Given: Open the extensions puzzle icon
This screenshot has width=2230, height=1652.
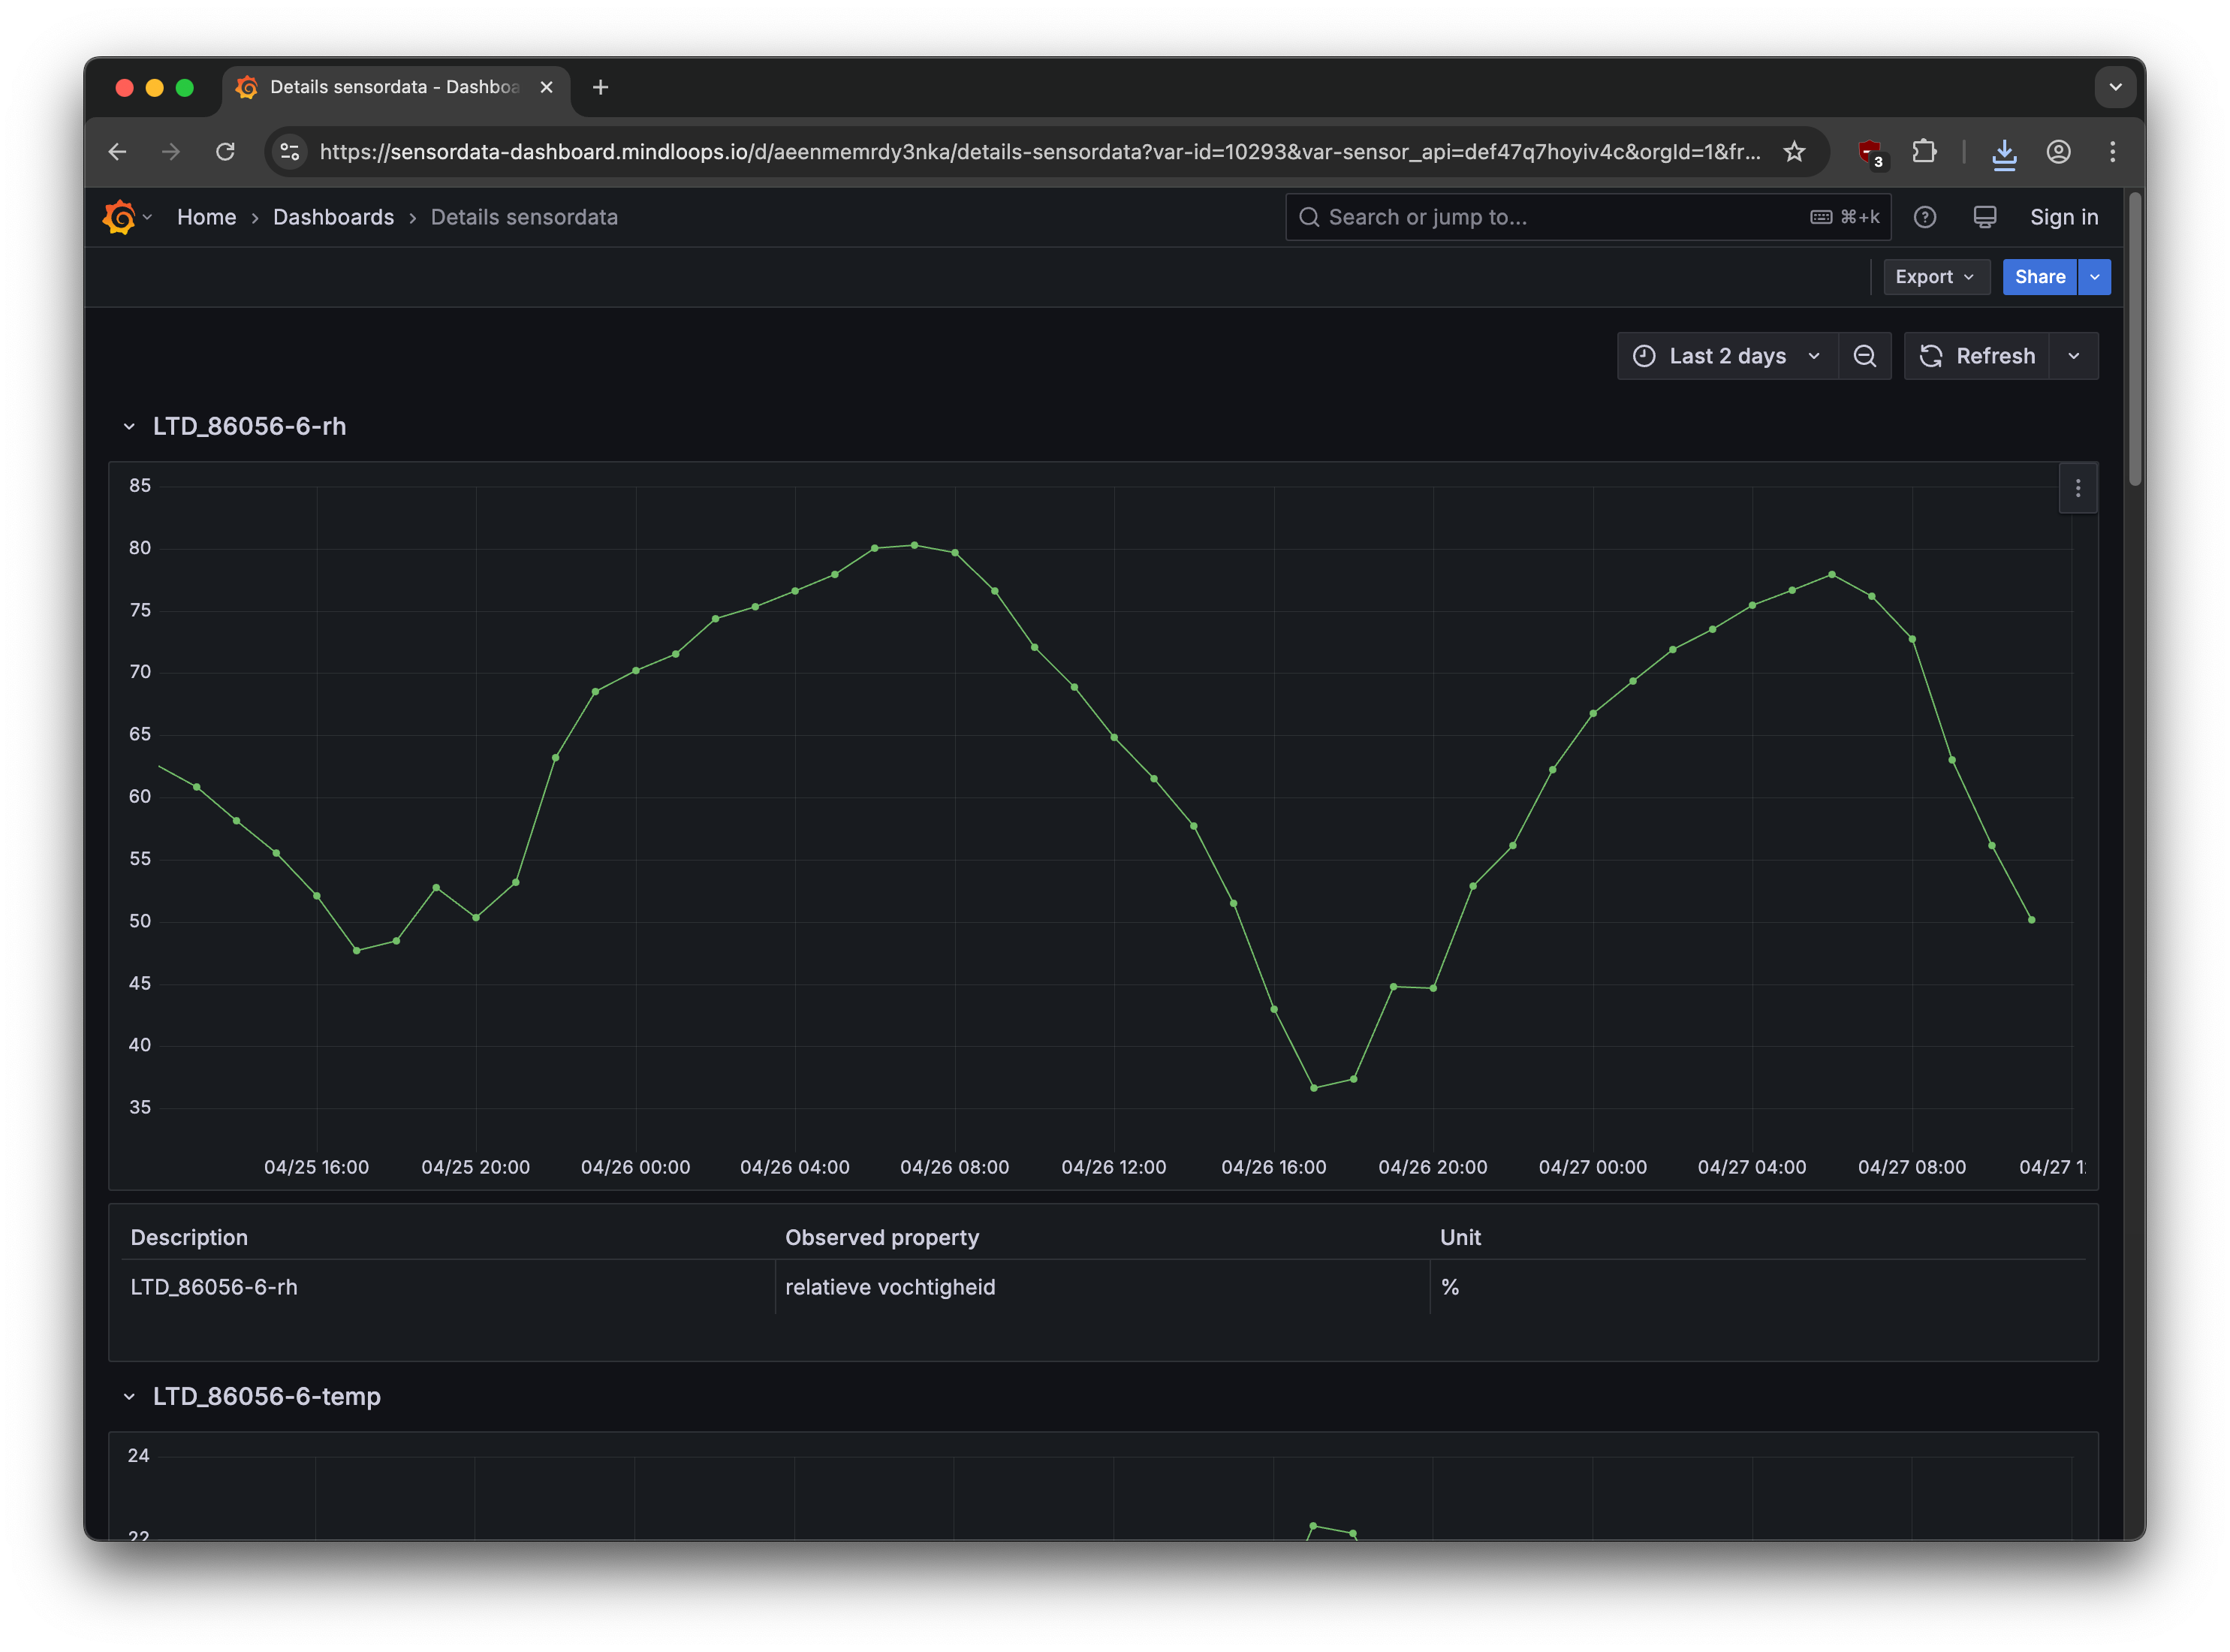Looking at the screenshot, I should tap(1923, 151).
